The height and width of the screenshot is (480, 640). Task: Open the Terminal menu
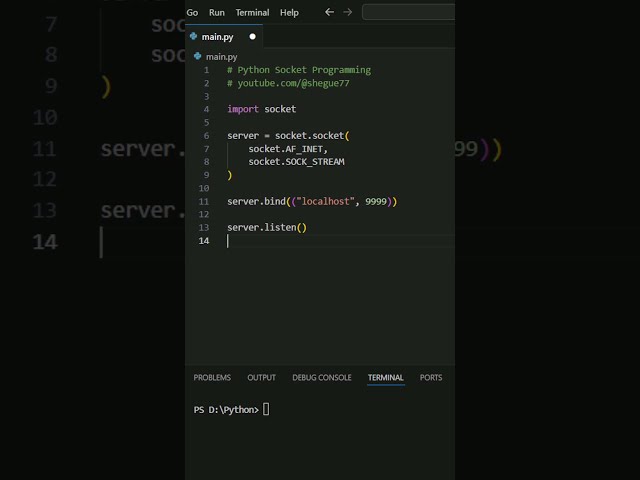tap(252, 13)
